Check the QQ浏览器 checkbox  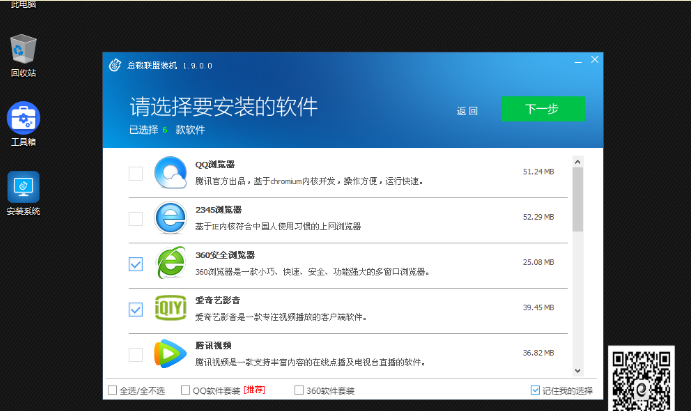136,174
